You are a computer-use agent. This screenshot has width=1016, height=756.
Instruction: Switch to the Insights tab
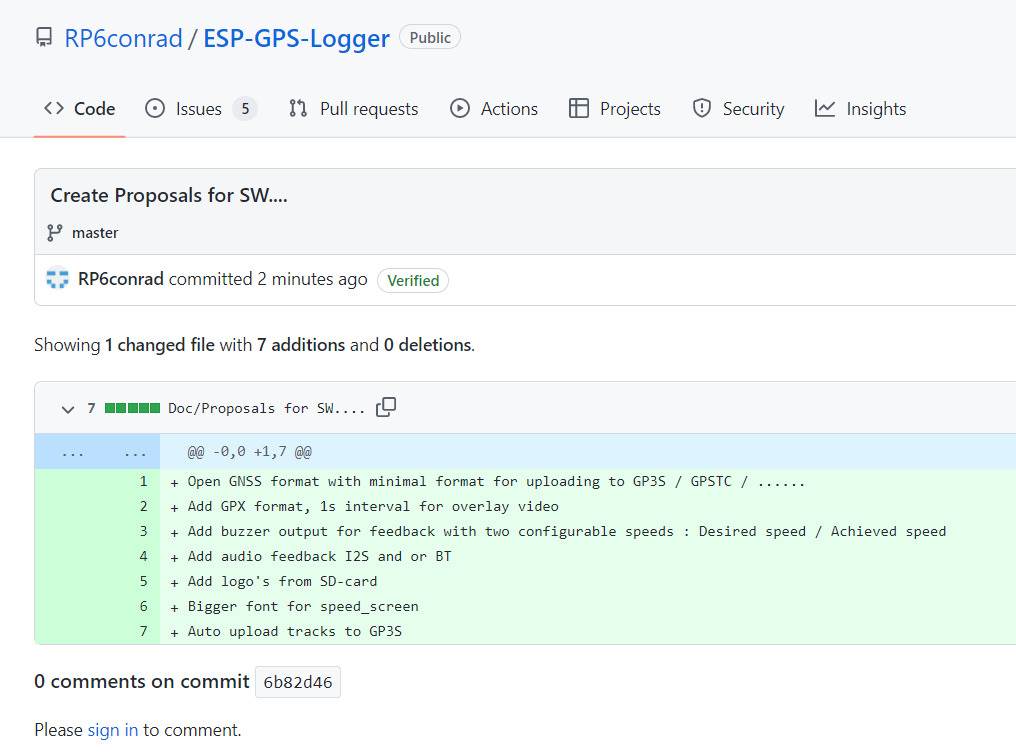tap(860, 109)
